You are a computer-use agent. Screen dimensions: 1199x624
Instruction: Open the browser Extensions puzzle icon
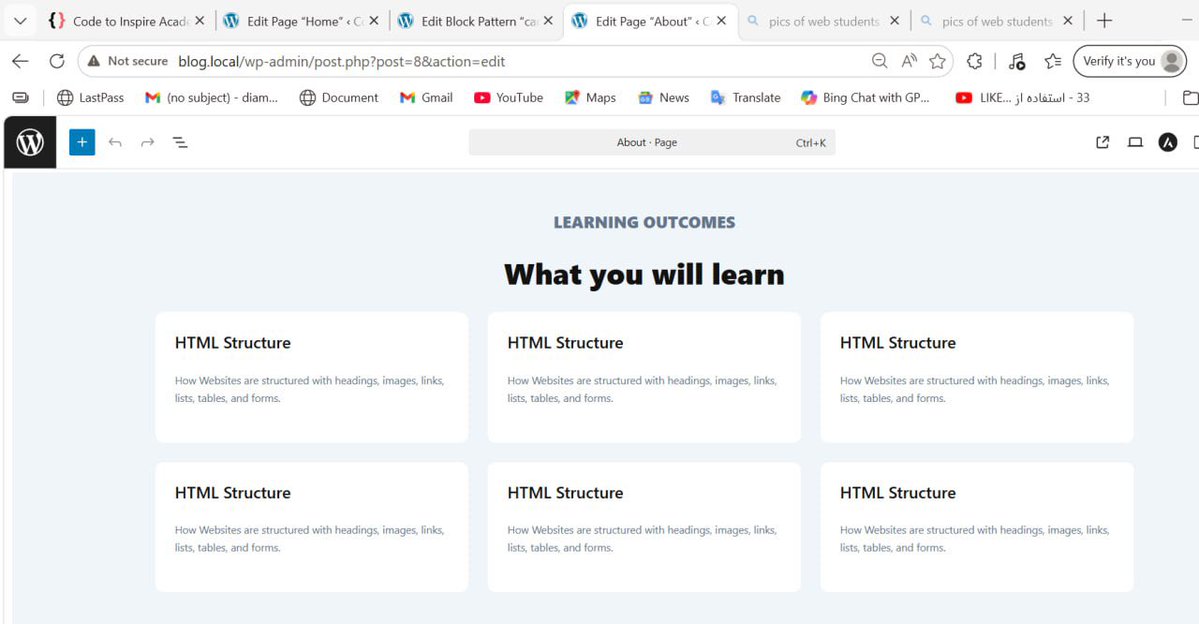click(x=974, y=61)
